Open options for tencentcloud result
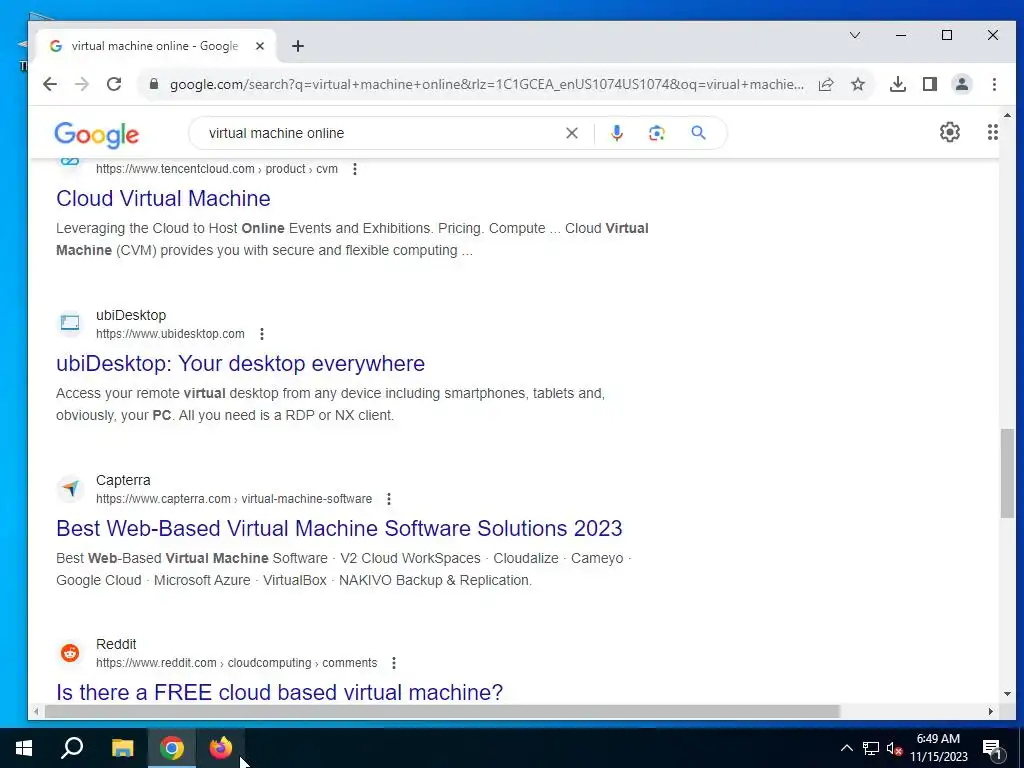Screen dimensions: 1024x768 point(355,169)
